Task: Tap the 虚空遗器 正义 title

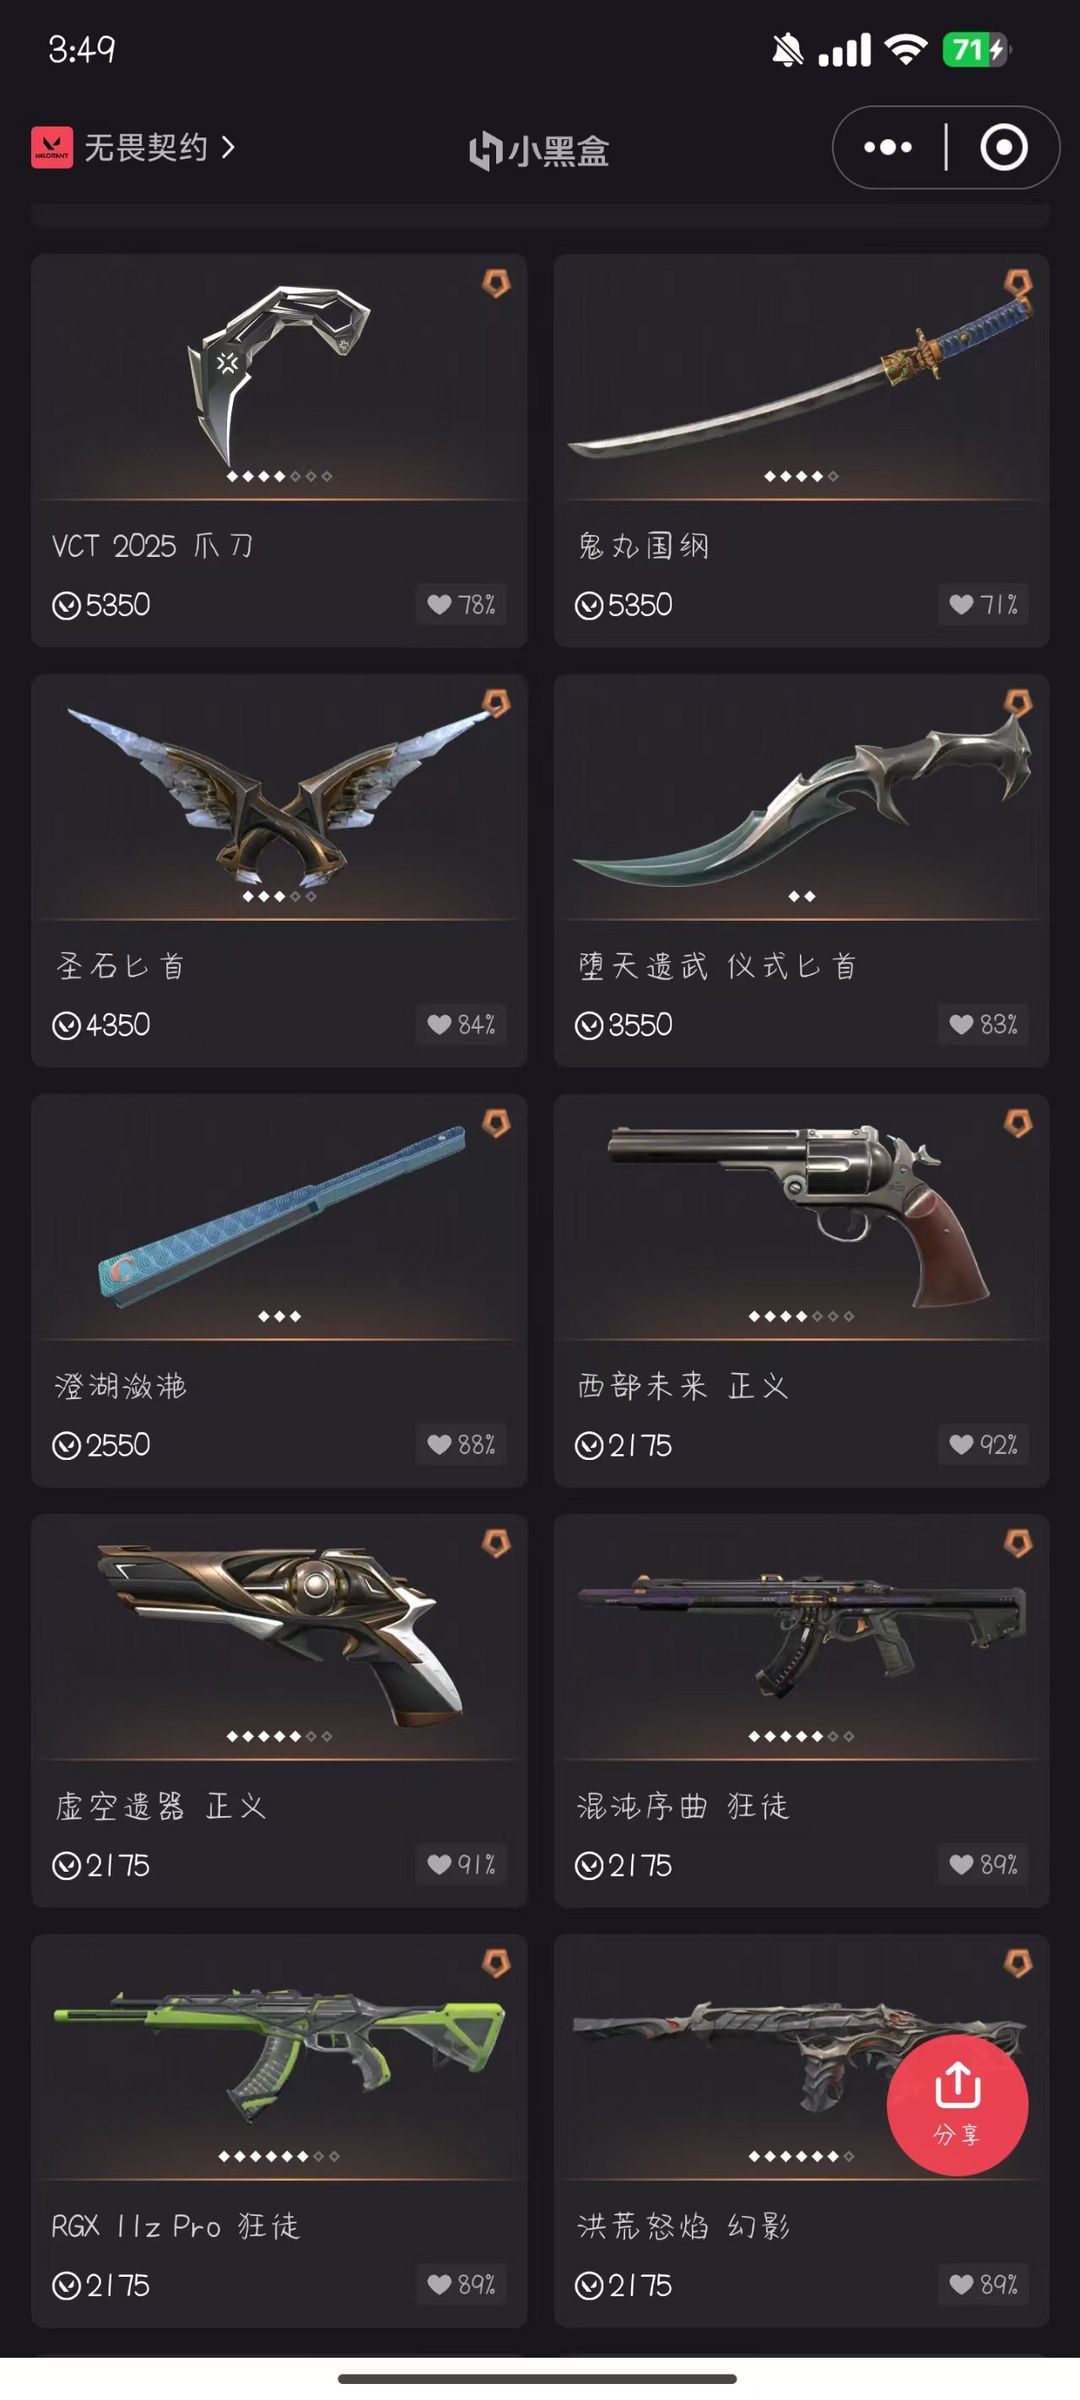Action: [x=160, y=1806]
